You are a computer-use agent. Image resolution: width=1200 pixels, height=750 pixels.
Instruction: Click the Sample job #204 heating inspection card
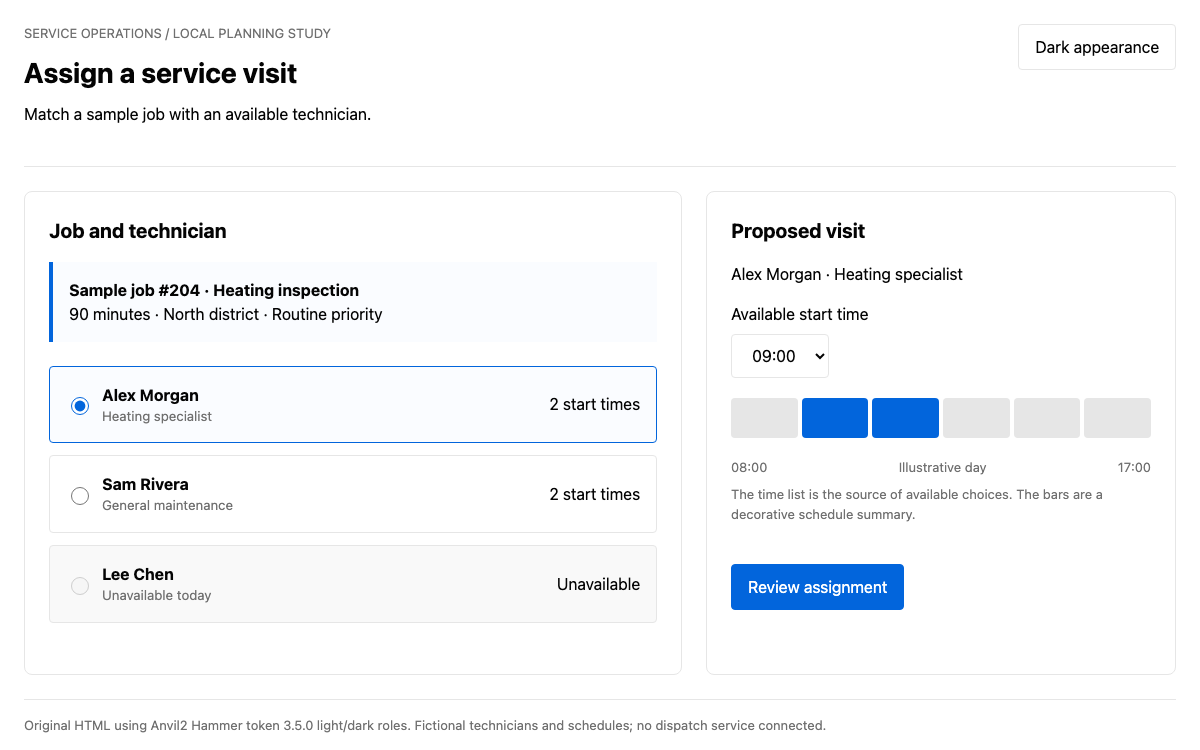click(x=353, y=302)
